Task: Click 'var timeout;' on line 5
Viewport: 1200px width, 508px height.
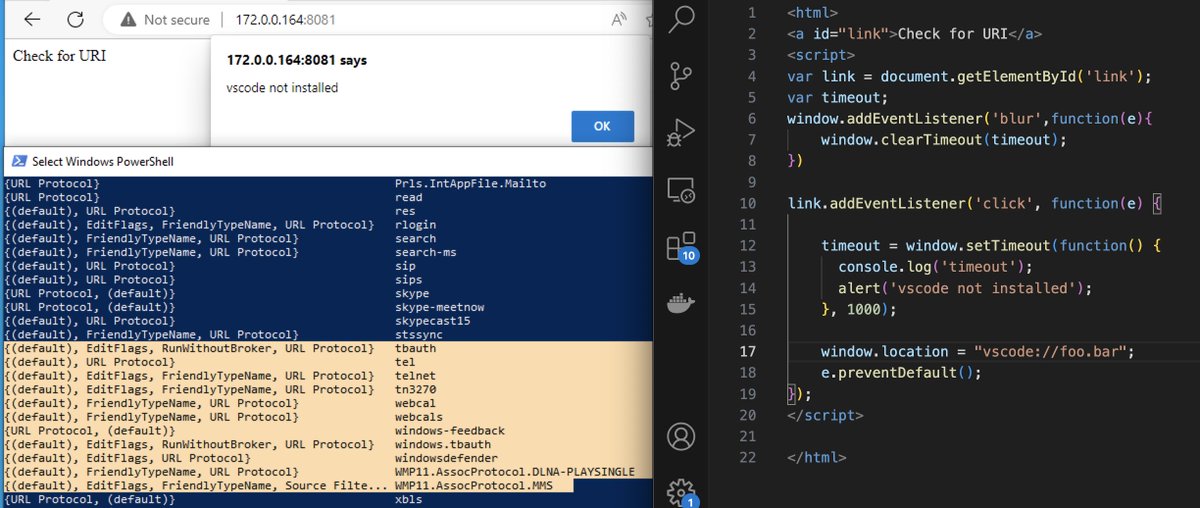Action: [x=838, y=98]
